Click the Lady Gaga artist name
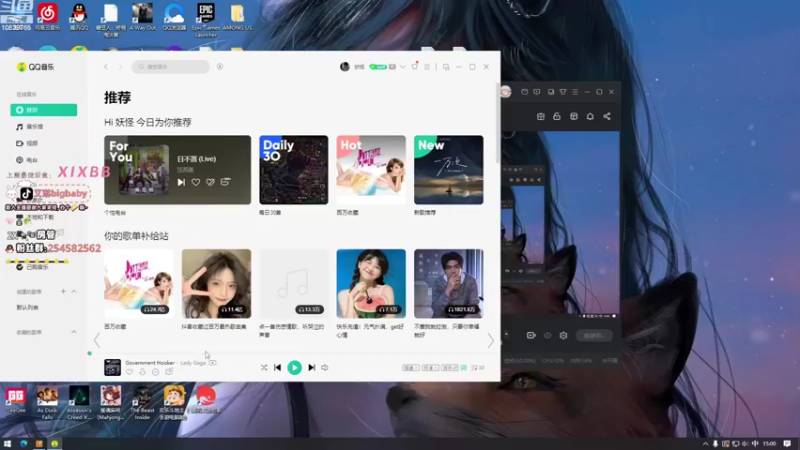 [x=193, y=363]
